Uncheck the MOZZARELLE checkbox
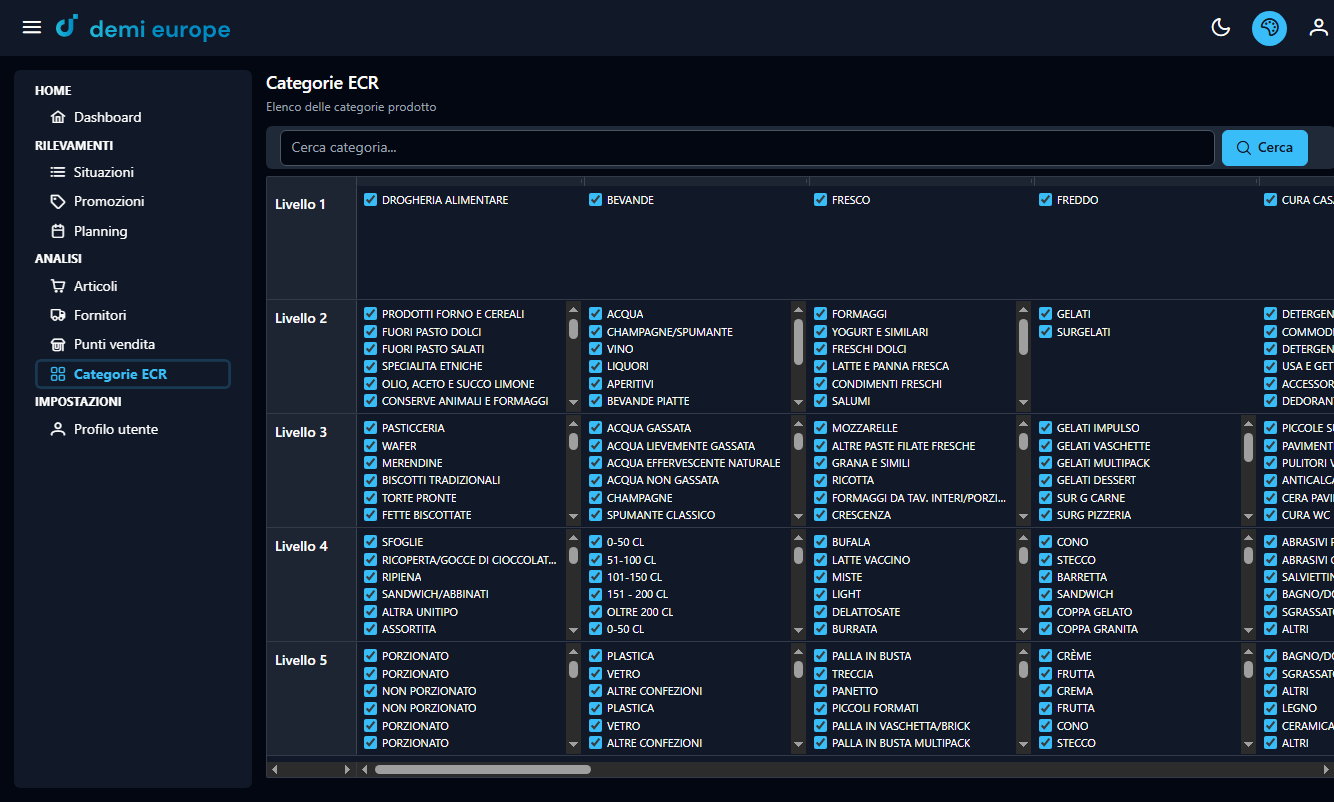The image size is (1334, 802). 821,428
